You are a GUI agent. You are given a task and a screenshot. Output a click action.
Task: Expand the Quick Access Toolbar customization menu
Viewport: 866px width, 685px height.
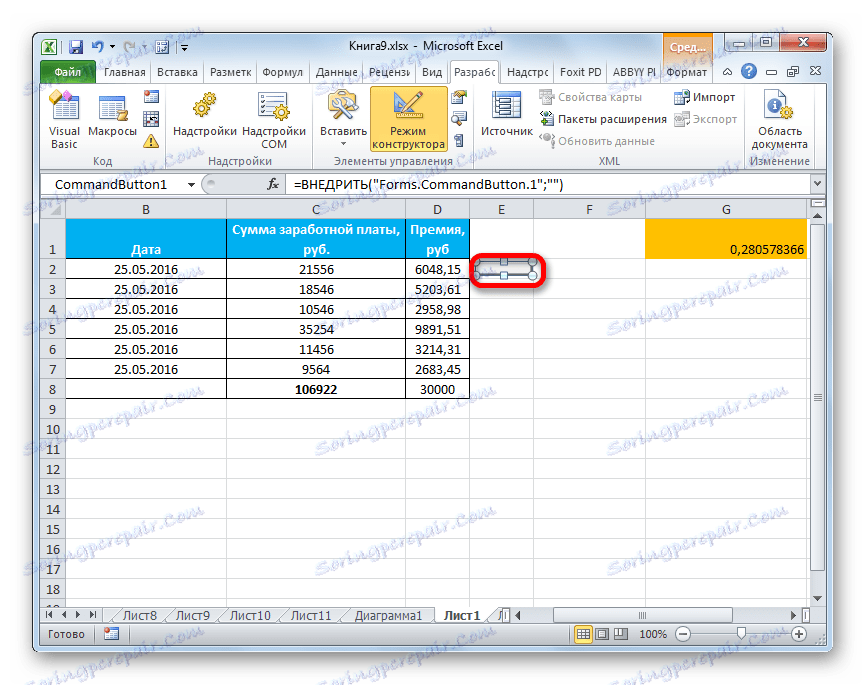(184, 46)
